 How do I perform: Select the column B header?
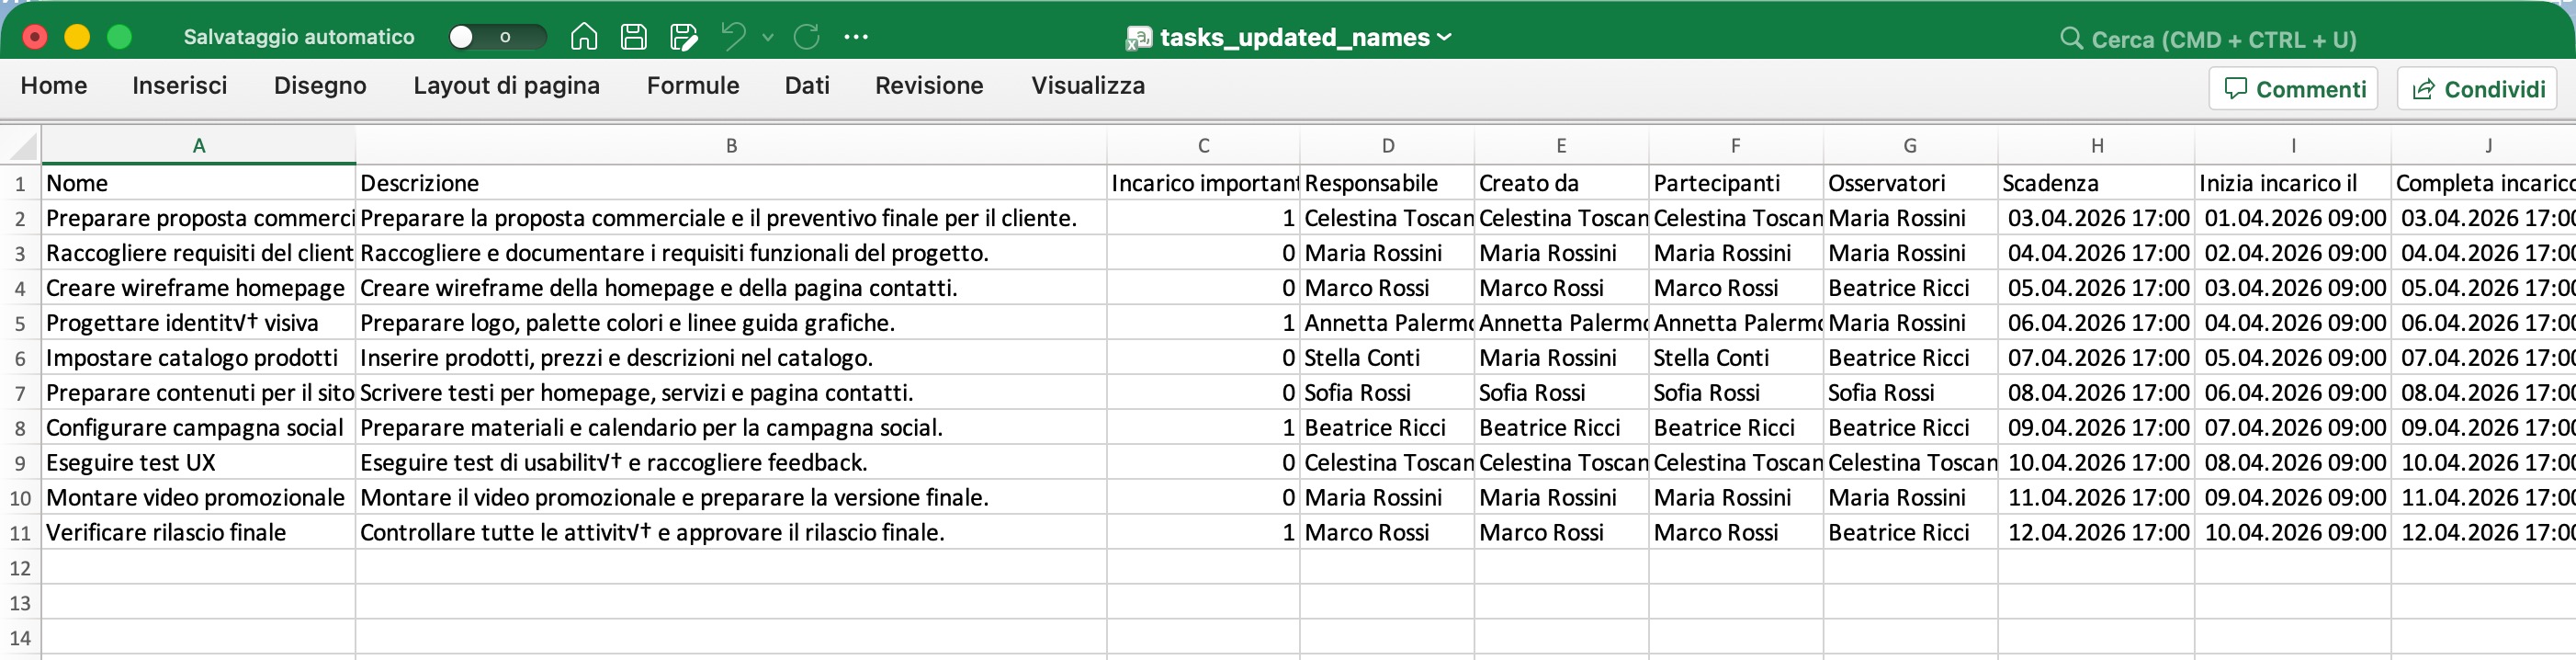(731, 146)
